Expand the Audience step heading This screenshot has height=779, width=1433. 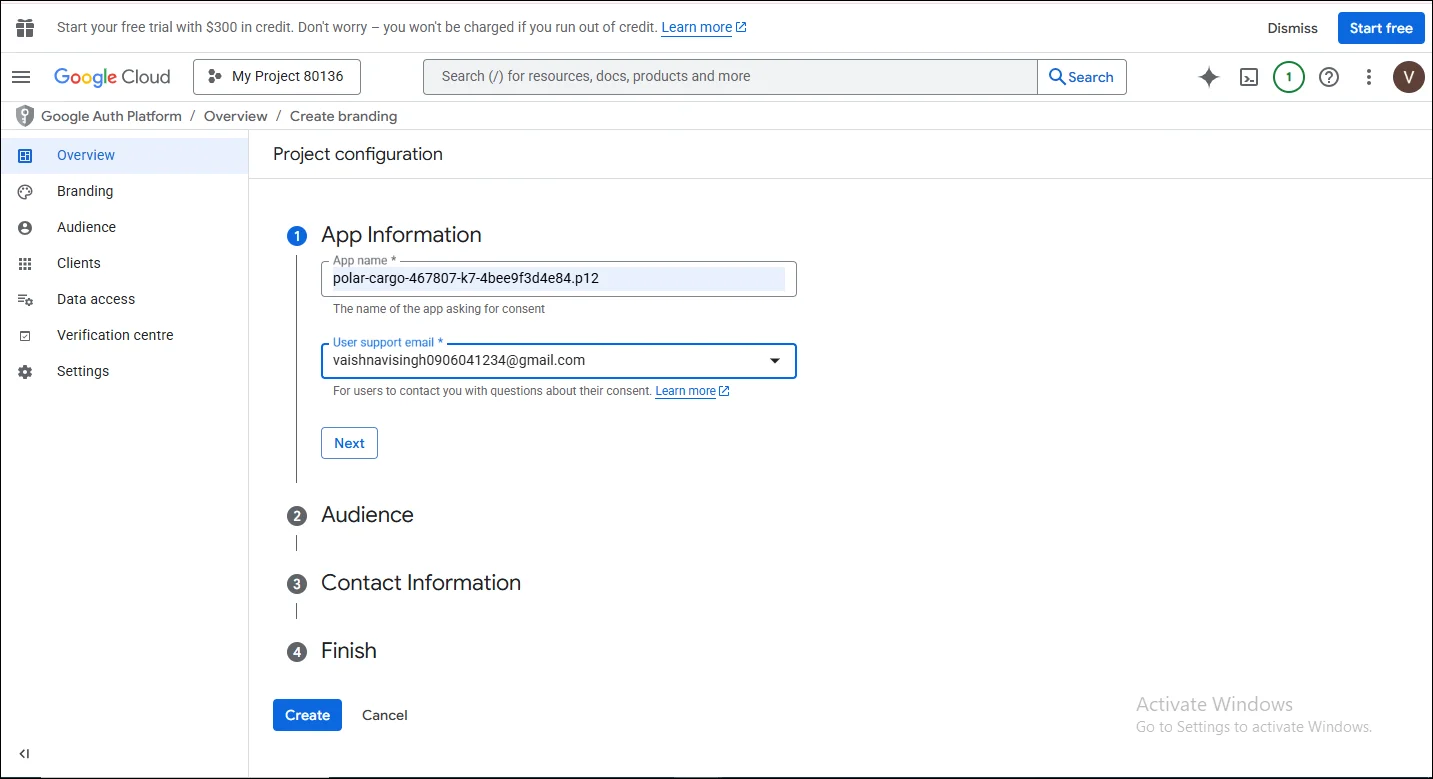(367, 515)
